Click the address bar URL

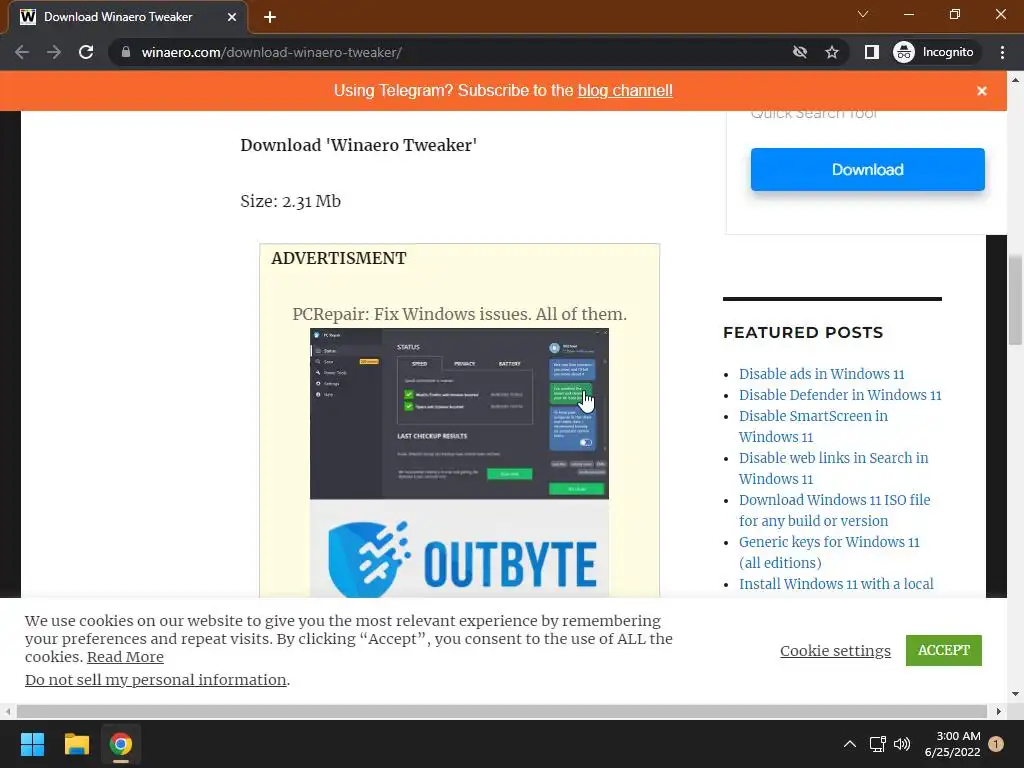pos(272,52)
